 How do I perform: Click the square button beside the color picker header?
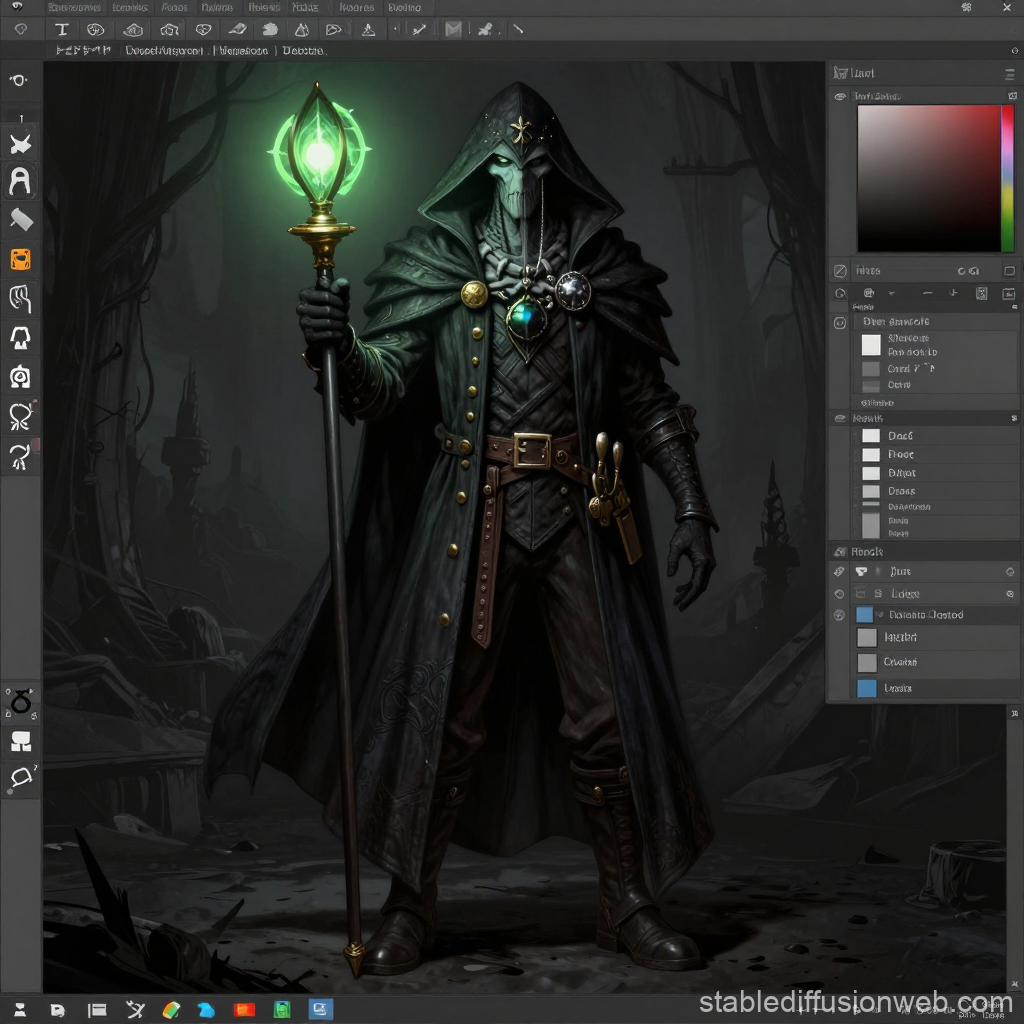point(1011,96)
